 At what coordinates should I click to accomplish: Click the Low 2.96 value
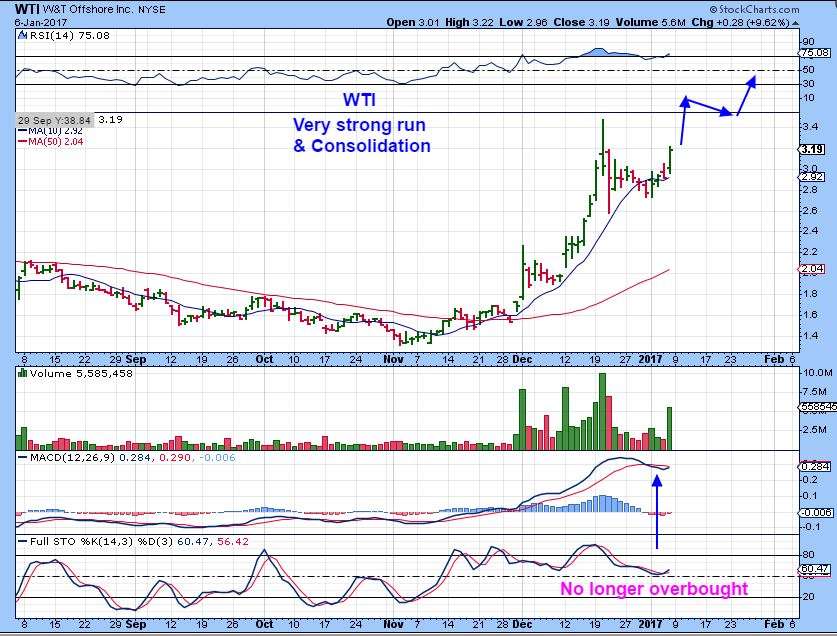tap(523, 22)
